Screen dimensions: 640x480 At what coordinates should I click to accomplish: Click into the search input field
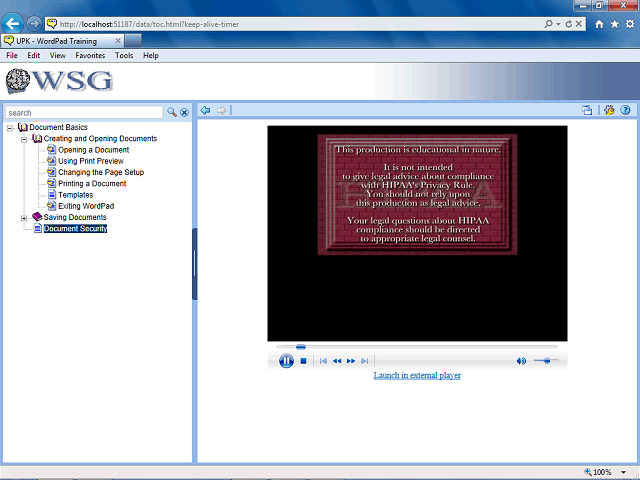(84, 113)
